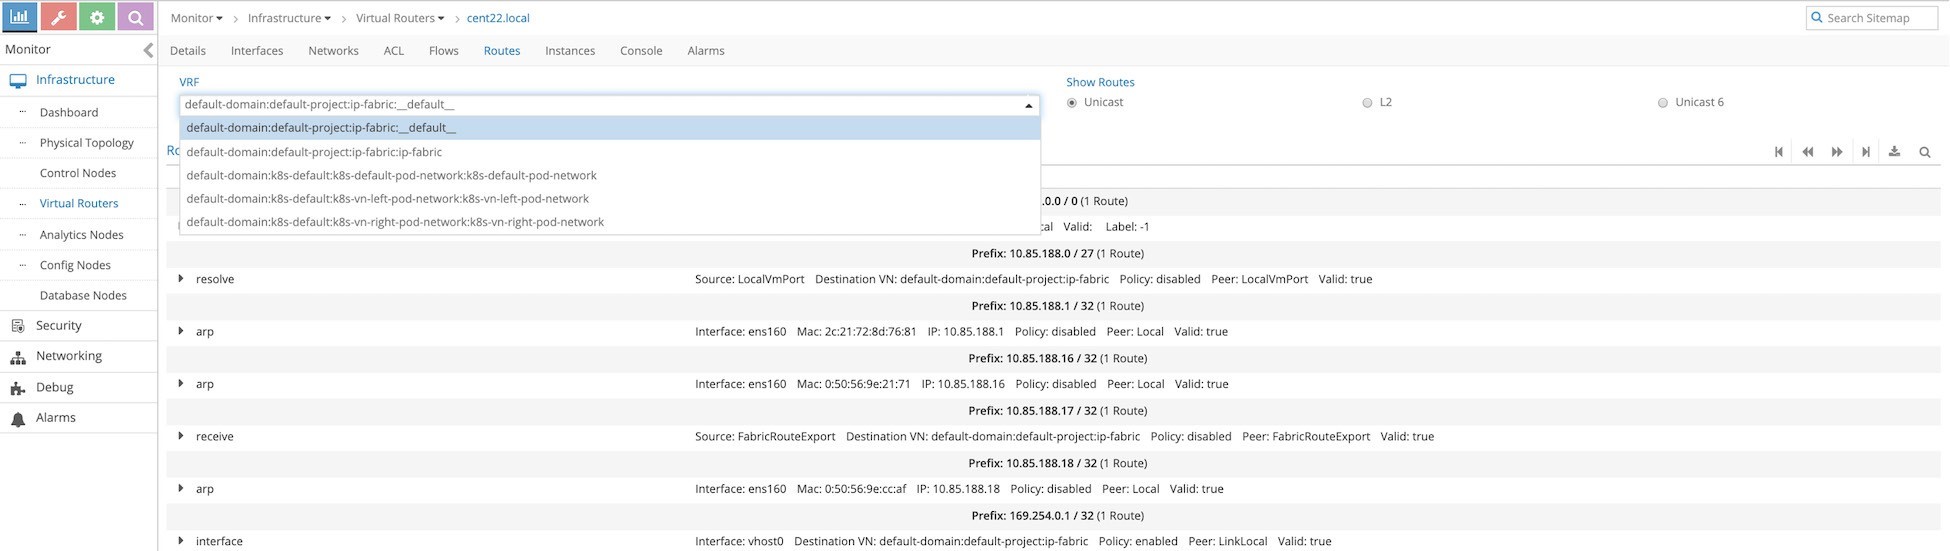Click the Prefix 169.254.0.1 / 32 header
The height and width of the screenshot is (551, 1950).
pyautogui.click(x=1058, y=516)
